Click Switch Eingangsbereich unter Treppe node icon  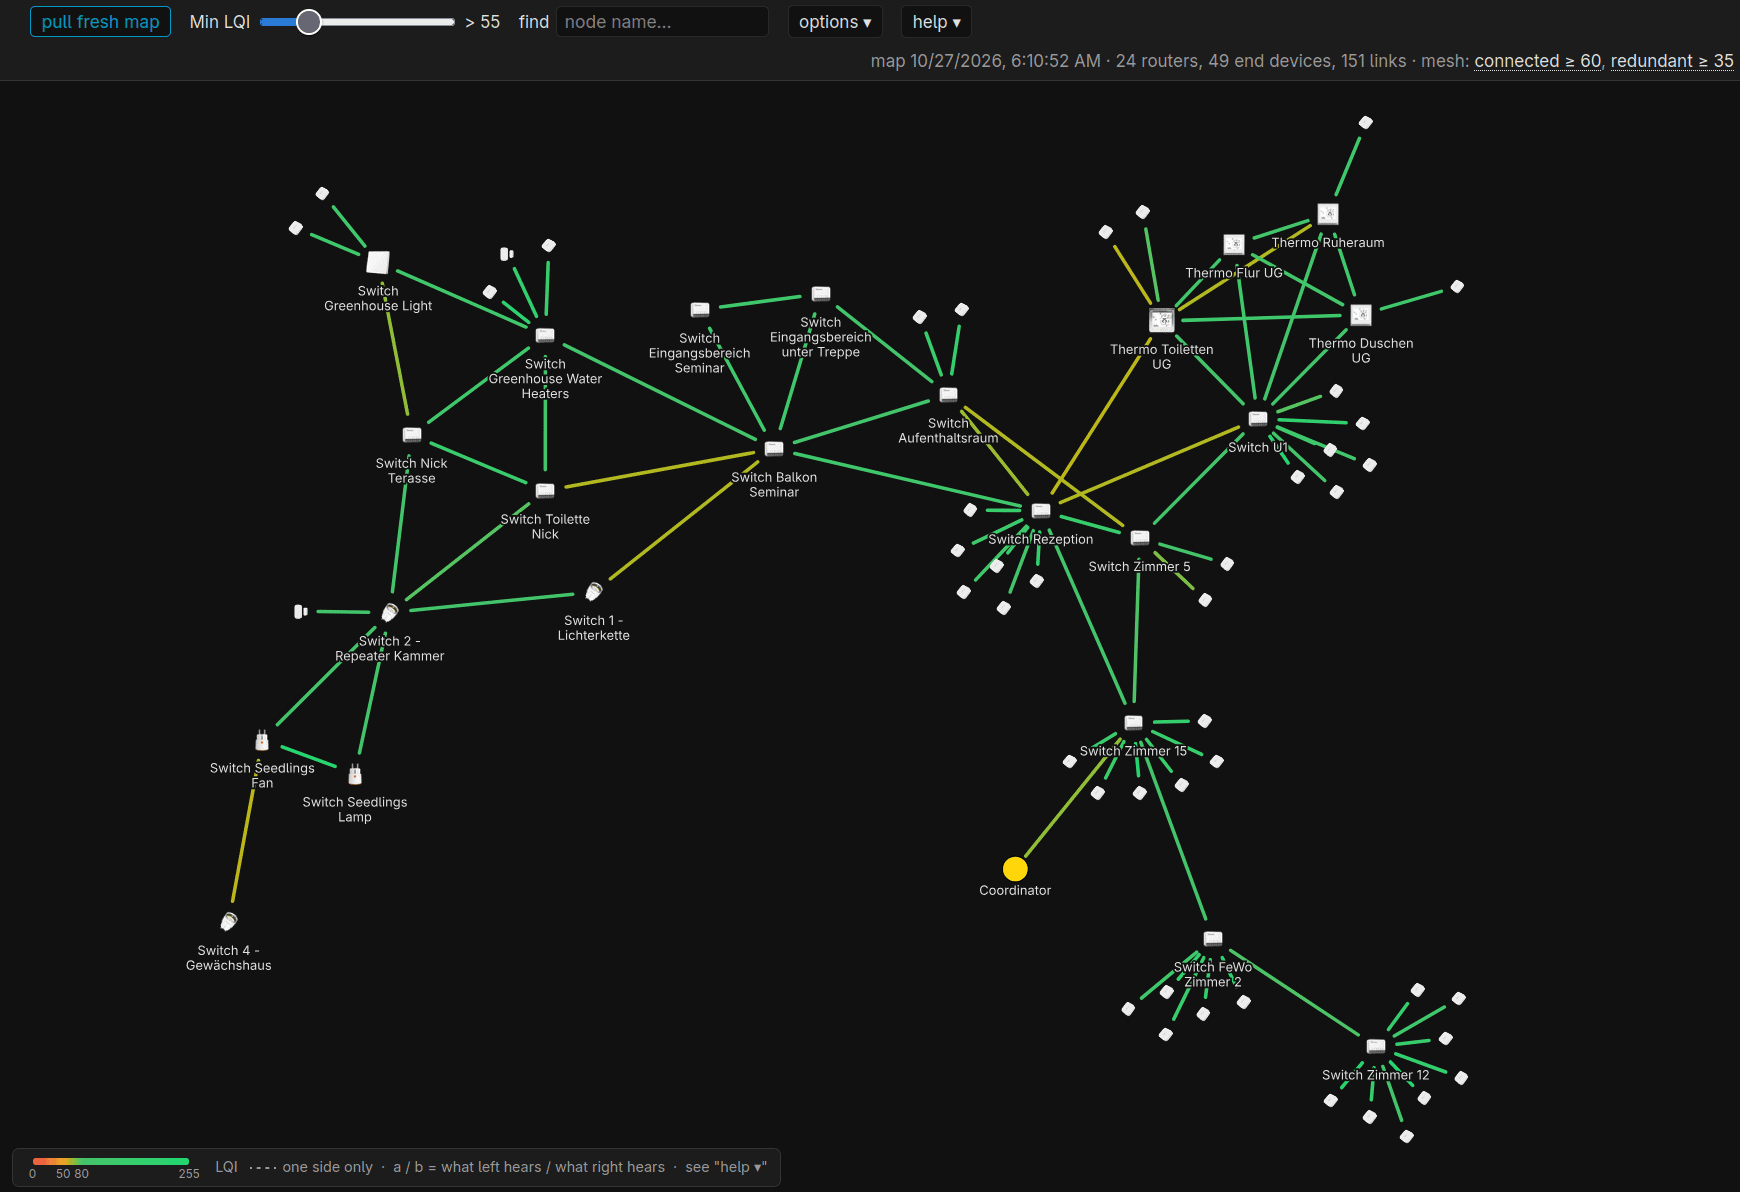pos(821,294)
